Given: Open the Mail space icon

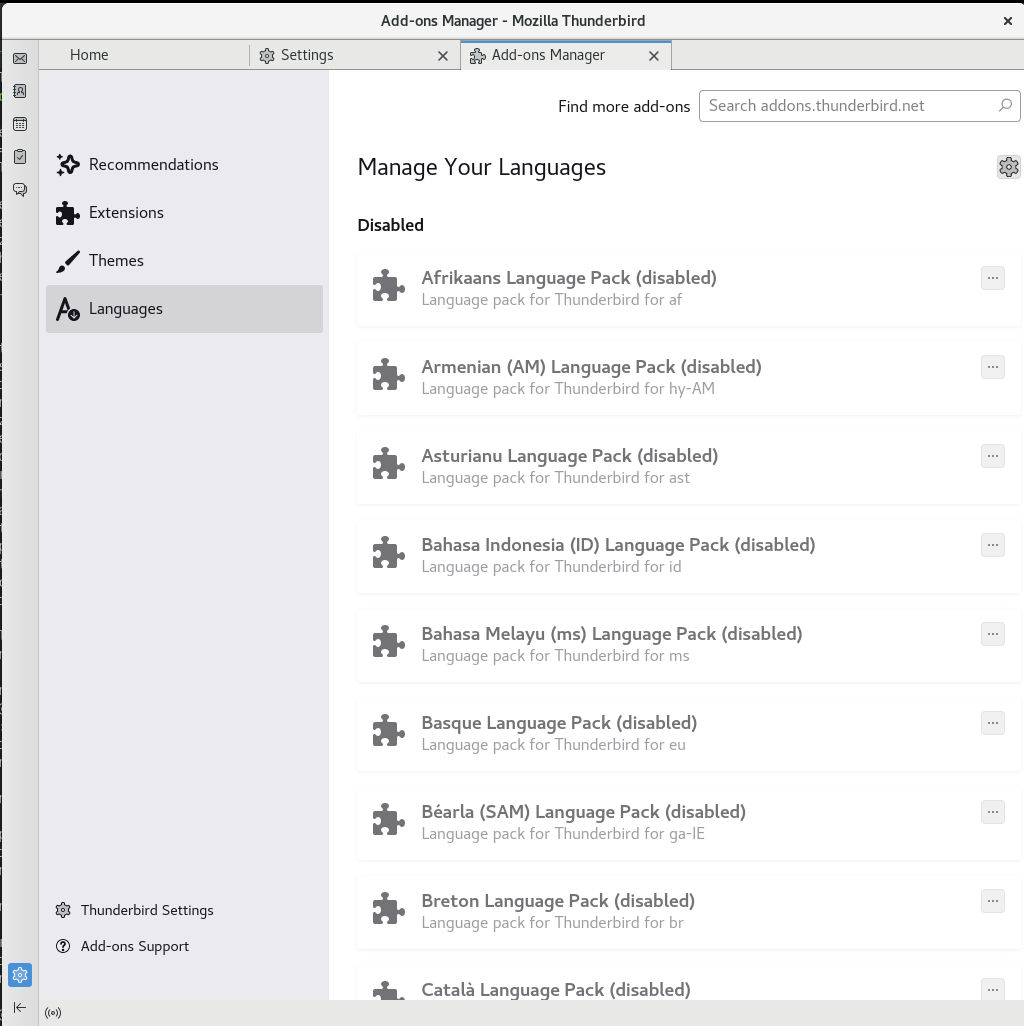Looking at the screenshot, I should [19, 59].
